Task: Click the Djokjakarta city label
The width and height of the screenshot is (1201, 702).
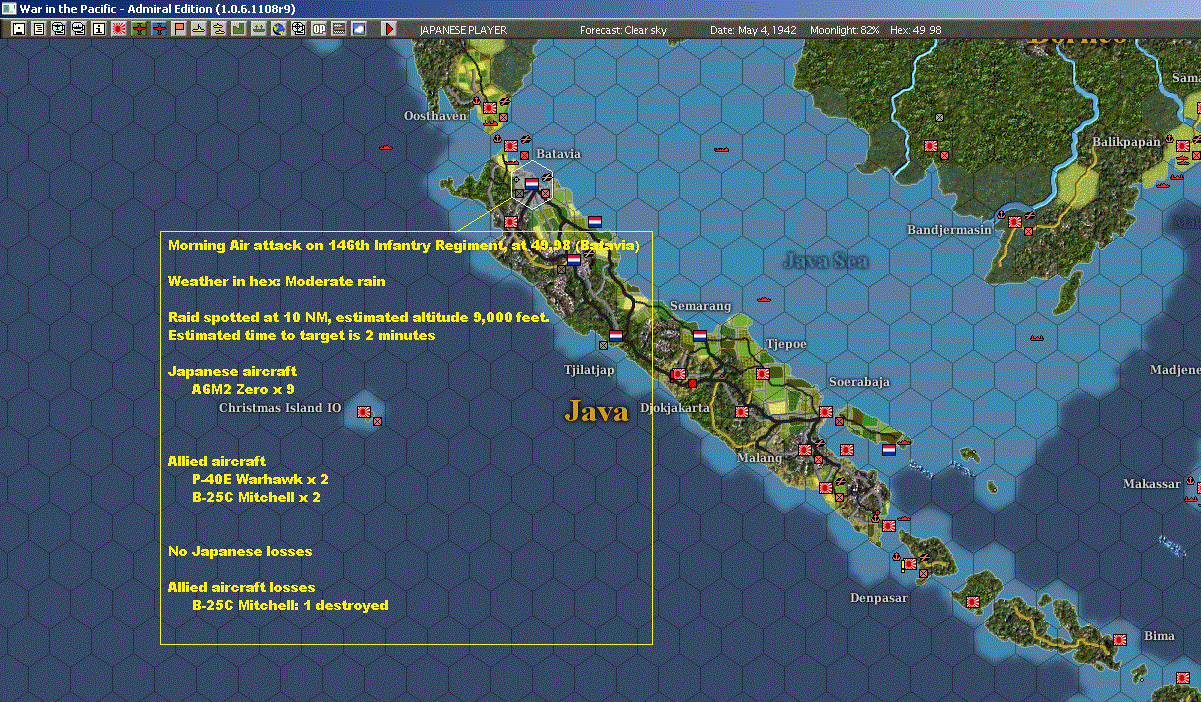Action: (674, 408)
